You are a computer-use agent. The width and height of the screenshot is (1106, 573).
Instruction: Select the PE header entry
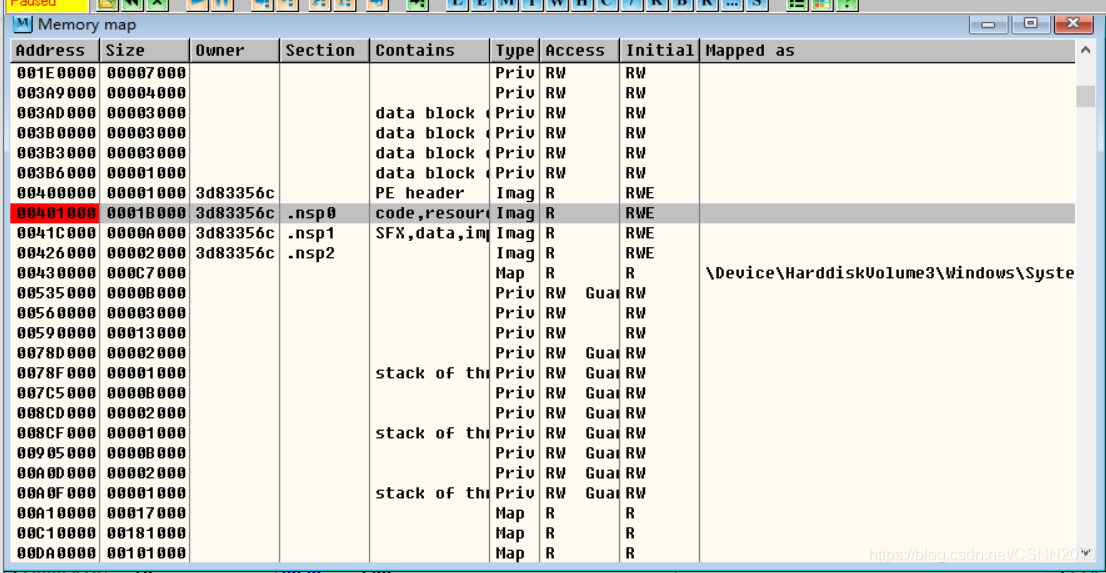pos(543,193)
